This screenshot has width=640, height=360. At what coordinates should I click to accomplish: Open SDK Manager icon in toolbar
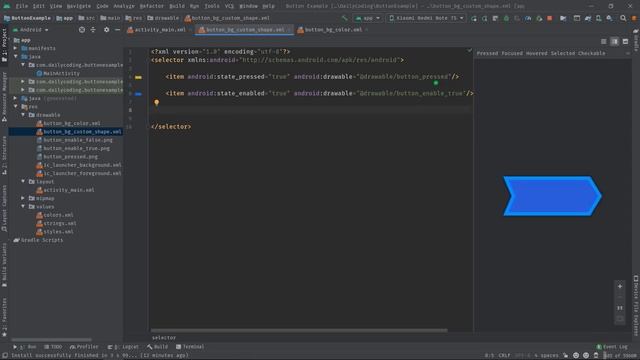pos(609,18)
